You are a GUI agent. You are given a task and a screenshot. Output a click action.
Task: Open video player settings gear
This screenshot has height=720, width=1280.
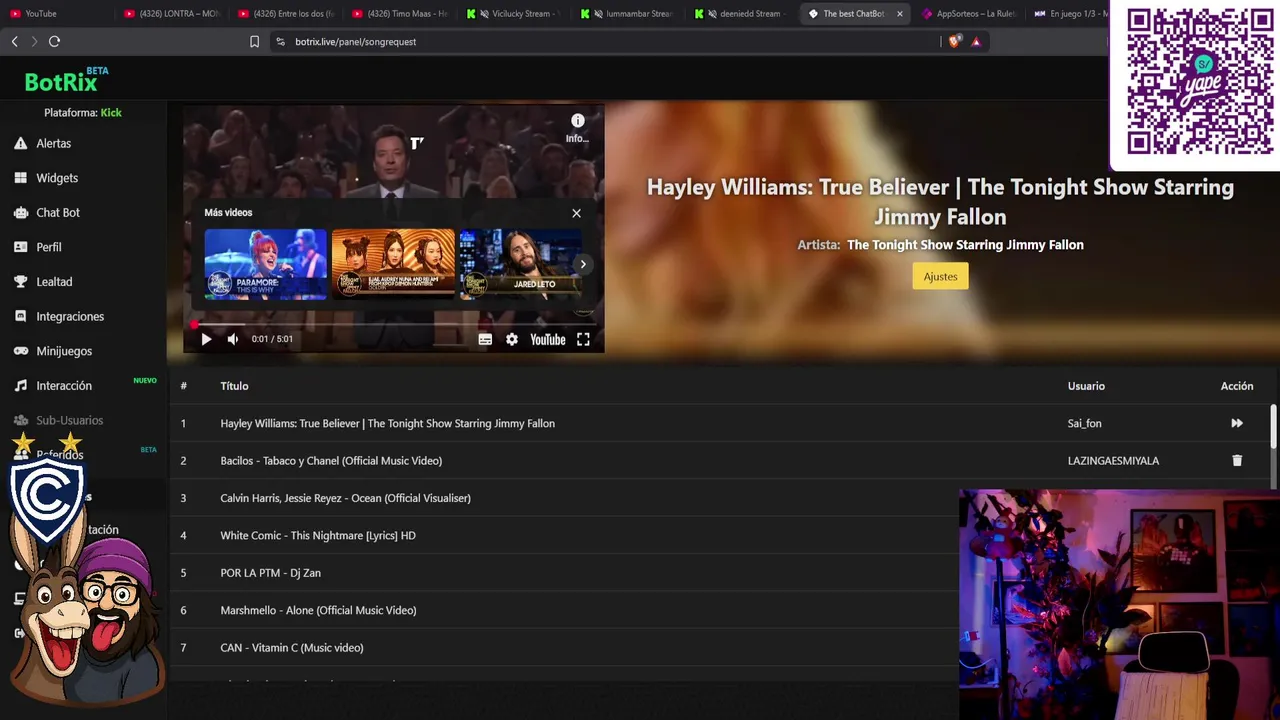click(x=512, y=339)
